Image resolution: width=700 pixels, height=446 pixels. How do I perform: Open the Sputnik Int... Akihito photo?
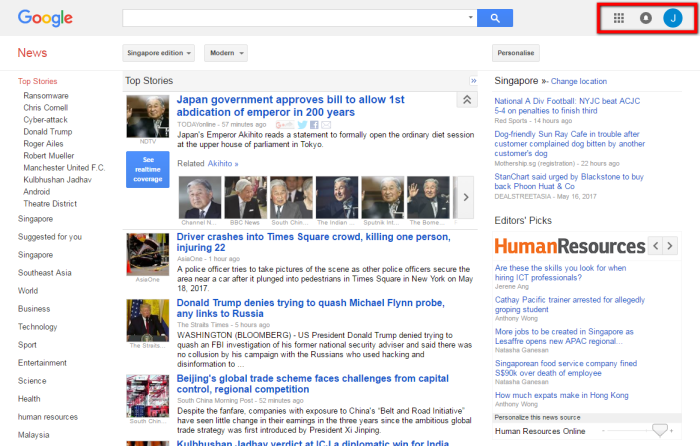[x=382, y=197]
